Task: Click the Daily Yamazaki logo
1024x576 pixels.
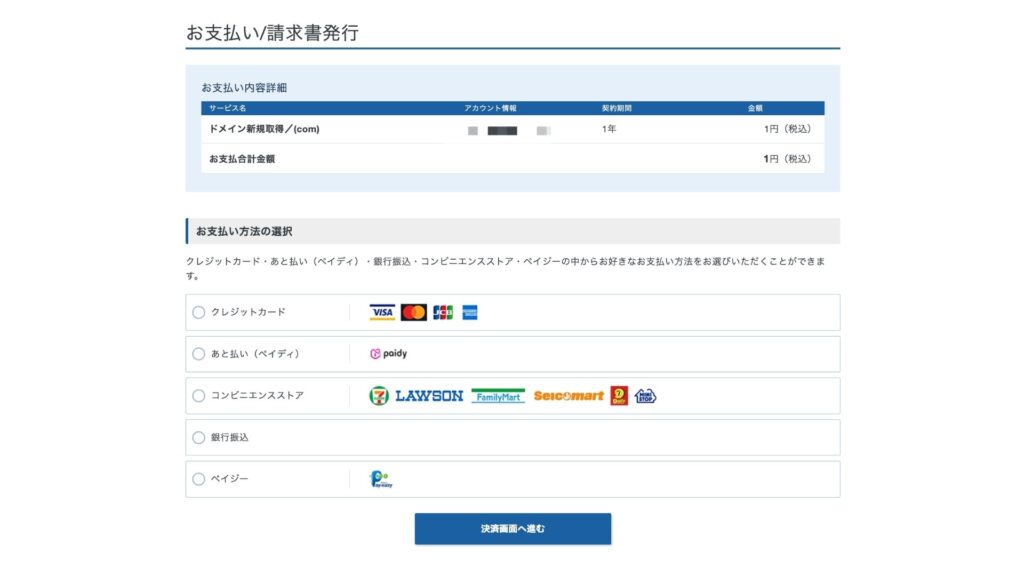Action: [619, 396]
